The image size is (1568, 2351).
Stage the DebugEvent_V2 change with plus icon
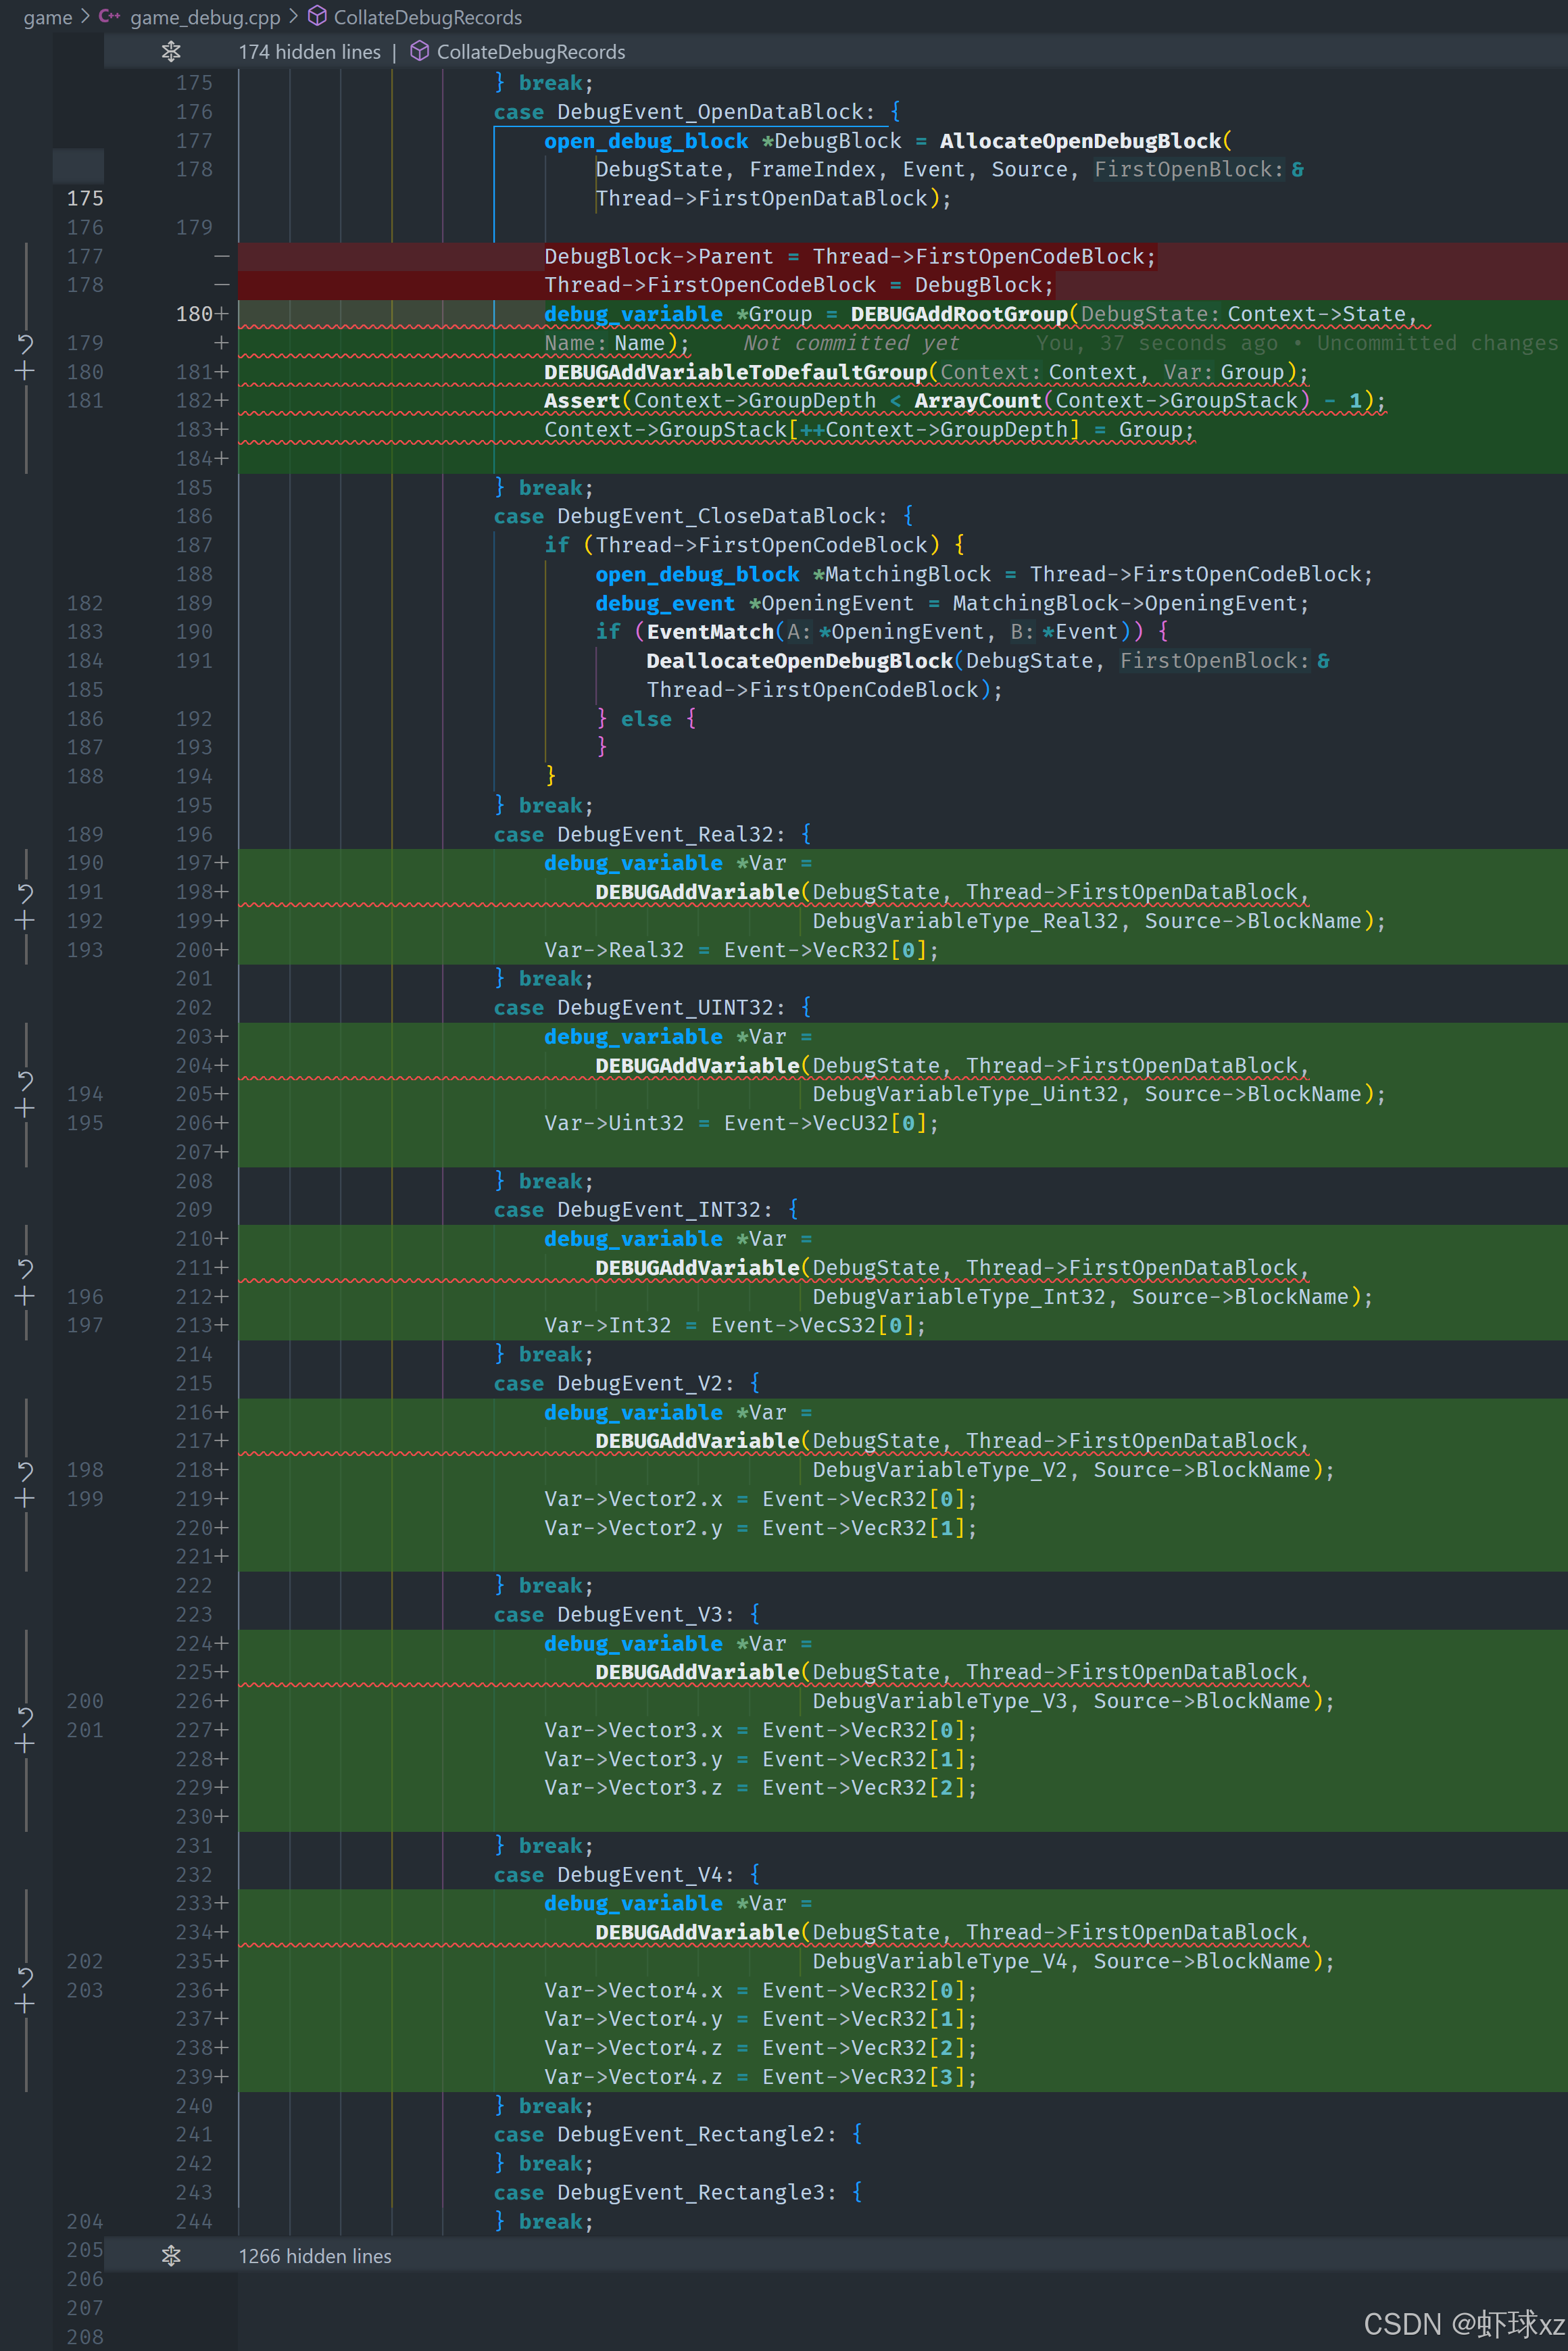point(25,1498)
